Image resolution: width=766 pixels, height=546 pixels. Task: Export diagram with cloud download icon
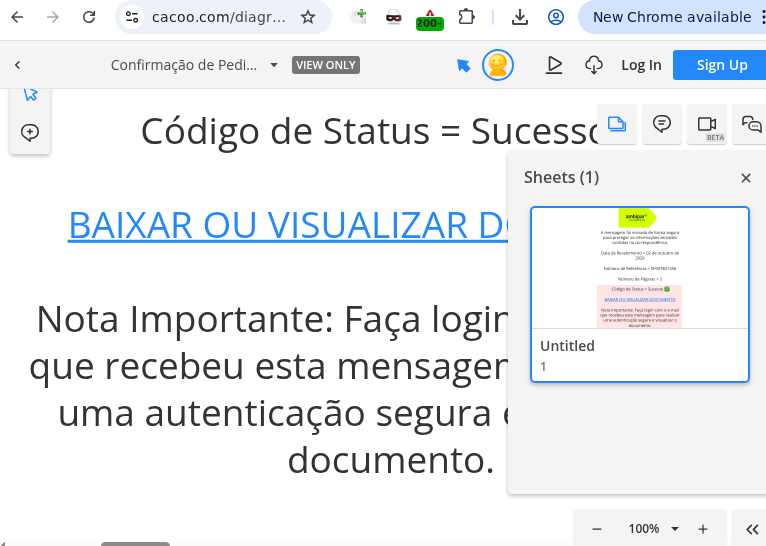[x=594, y=65]
